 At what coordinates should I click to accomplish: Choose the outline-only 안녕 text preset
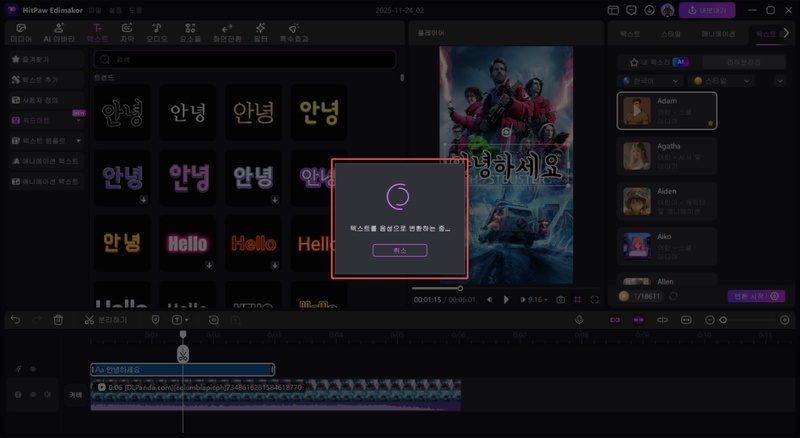coord(122,112)
